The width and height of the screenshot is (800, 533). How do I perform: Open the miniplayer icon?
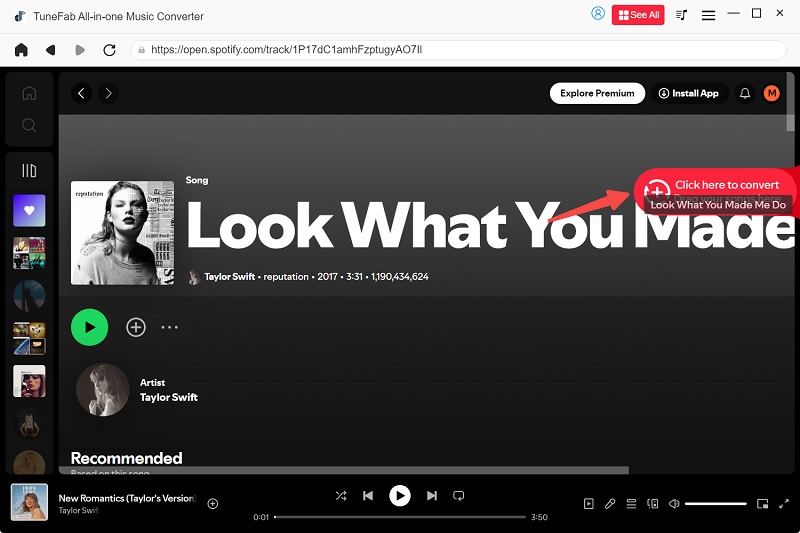(762, 504)
